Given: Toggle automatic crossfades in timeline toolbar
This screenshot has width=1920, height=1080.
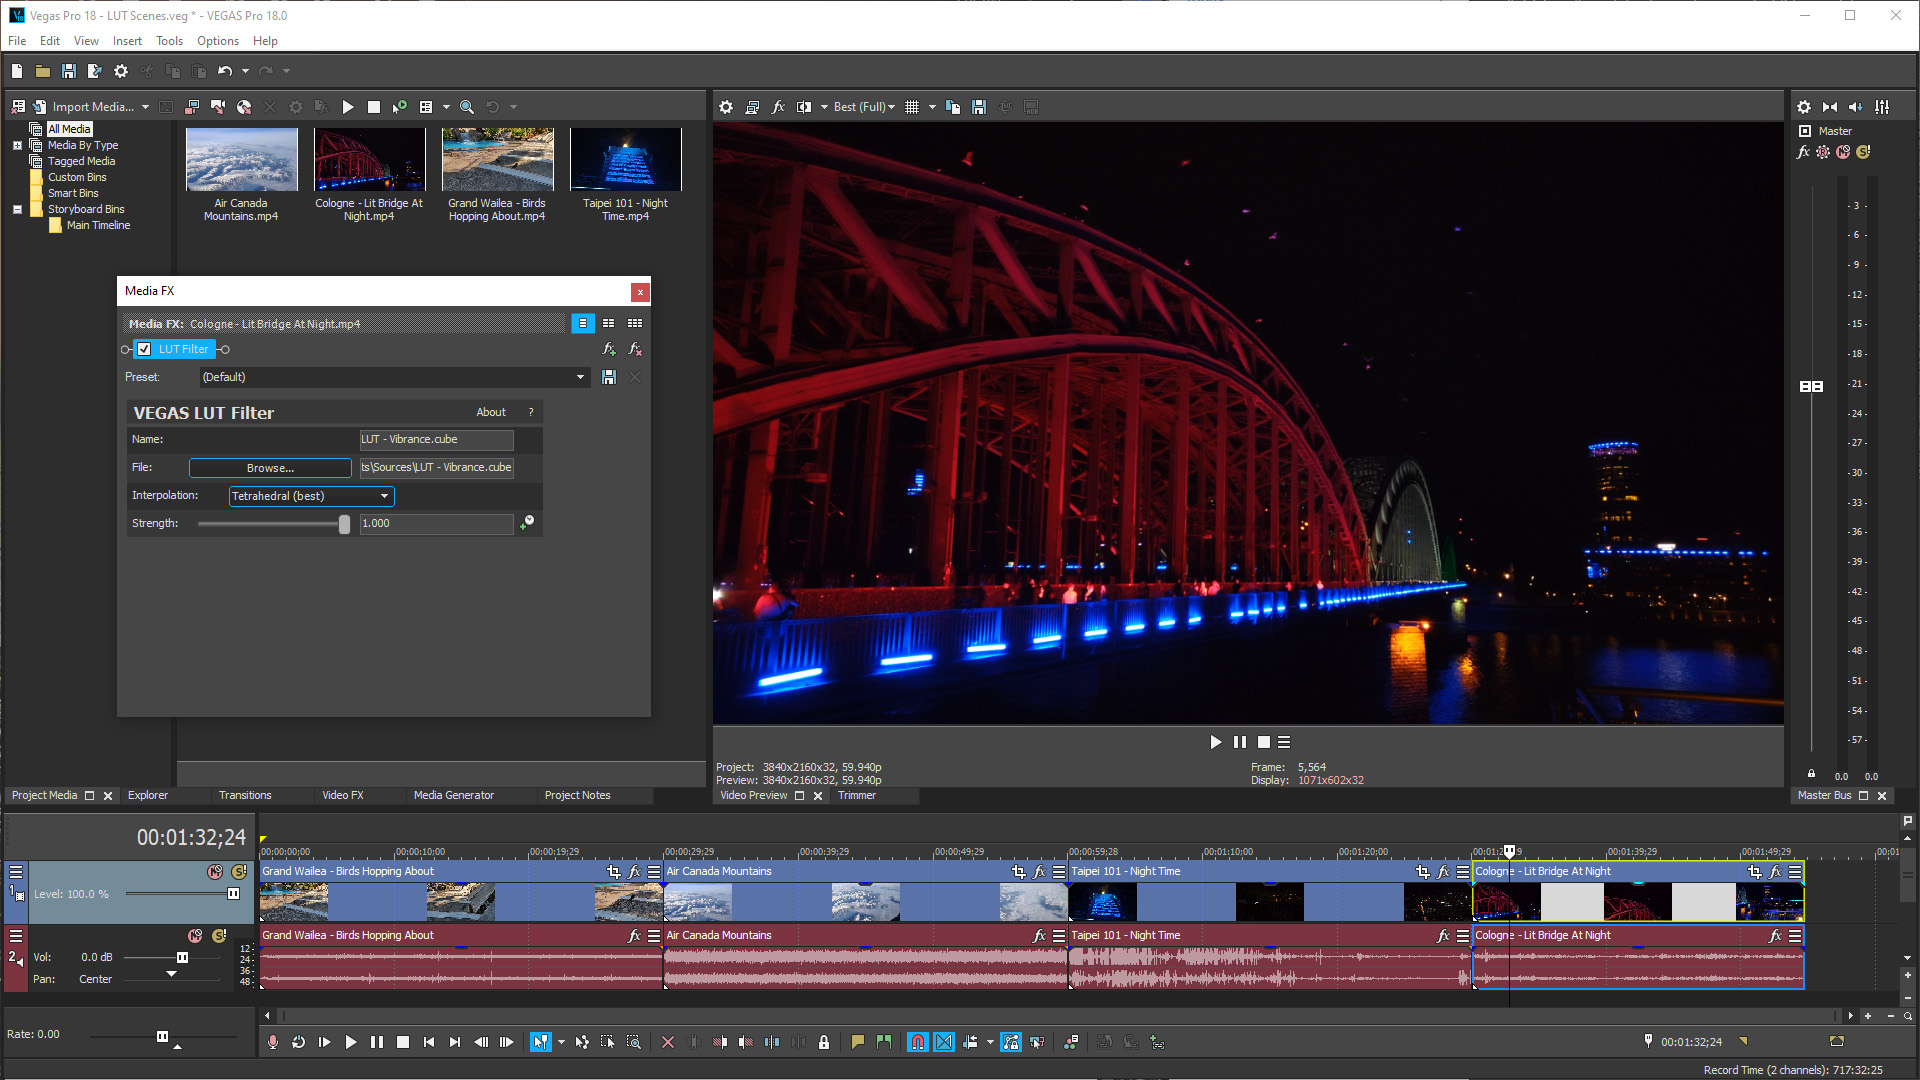Looking at the screenshot, I should coord(944,1042).
